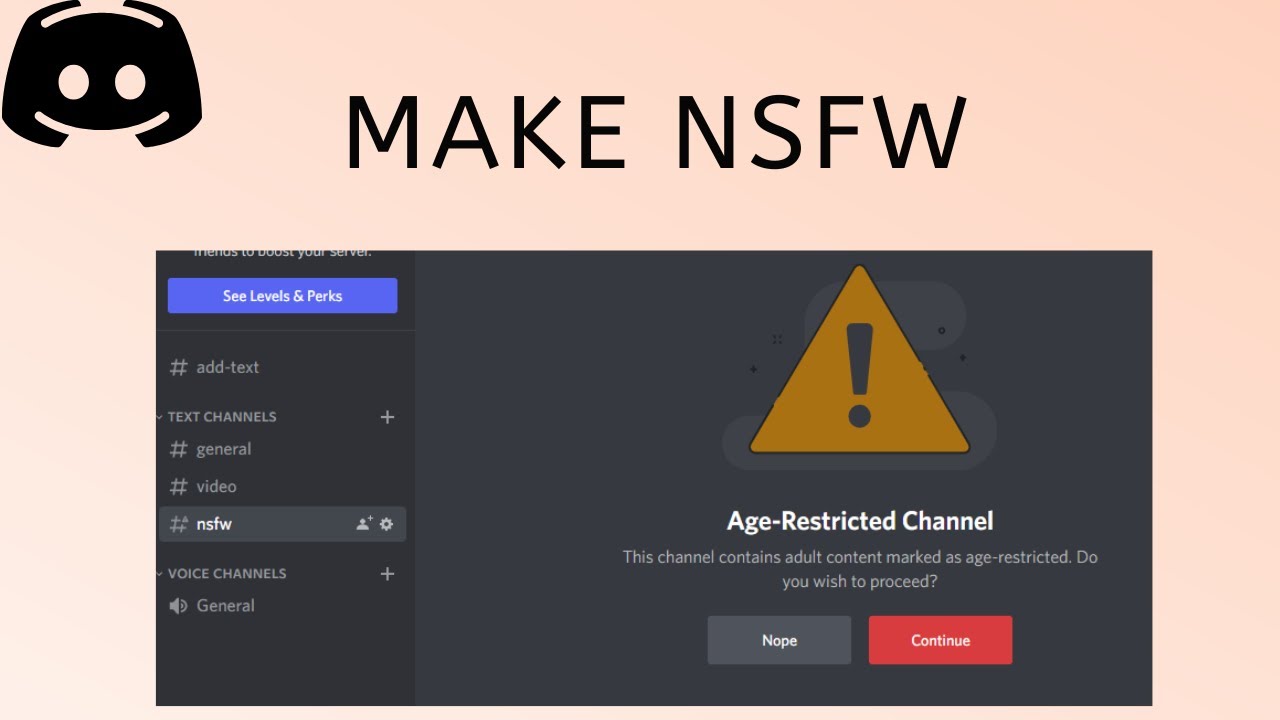The width and height of the screenshot is (1280, 720).
Task: Click the speaker icon beside General
Action: click(x=179, y=606)
